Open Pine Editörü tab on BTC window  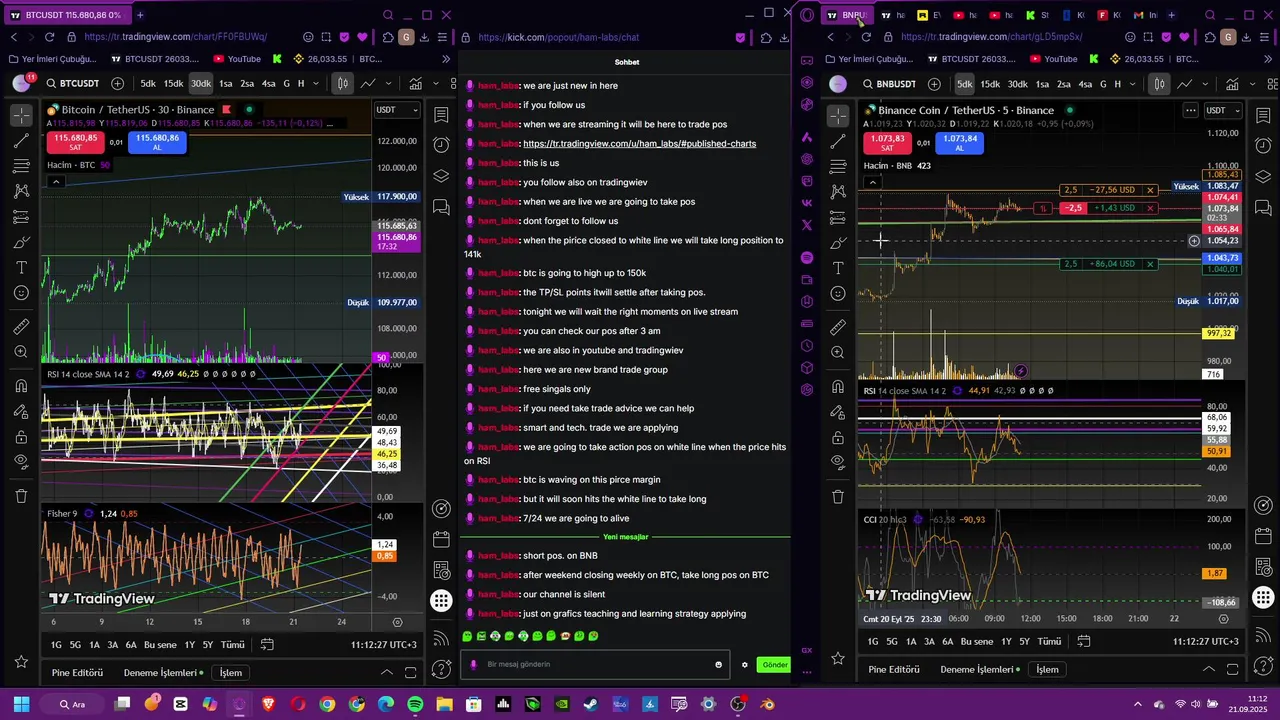pyautogui.click(x=77, y=673)
